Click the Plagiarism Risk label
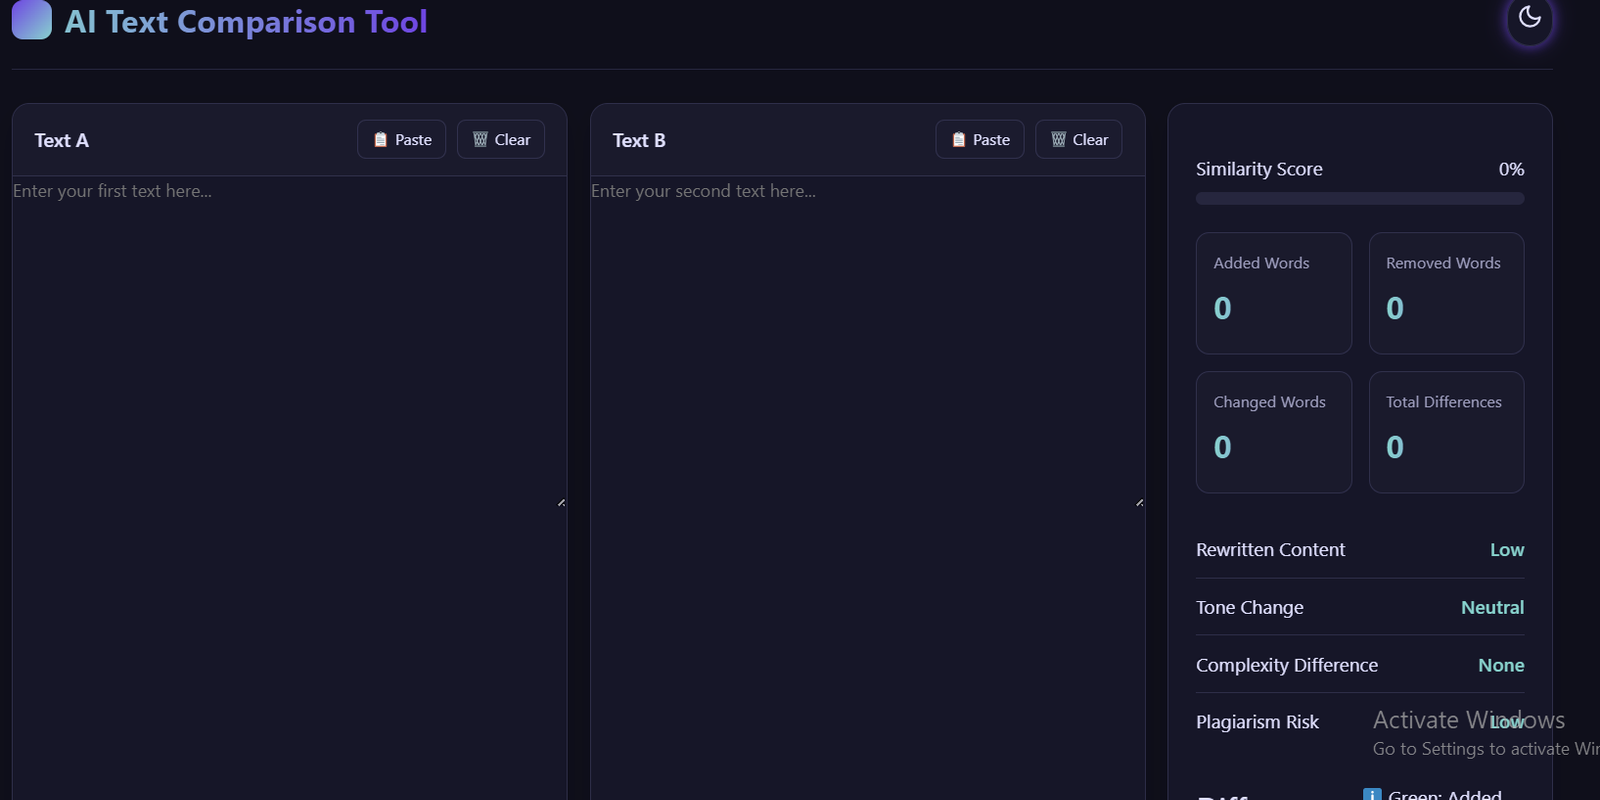This screenshot has width=1600, height=800. click(1257, 722)
